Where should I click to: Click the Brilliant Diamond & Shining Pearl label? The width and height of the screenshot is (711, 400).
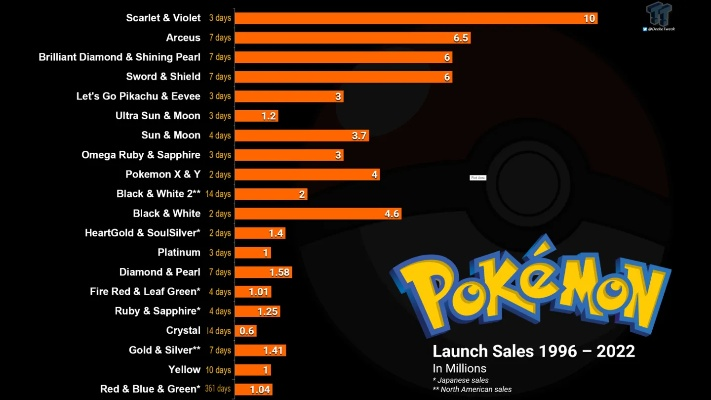120,57
